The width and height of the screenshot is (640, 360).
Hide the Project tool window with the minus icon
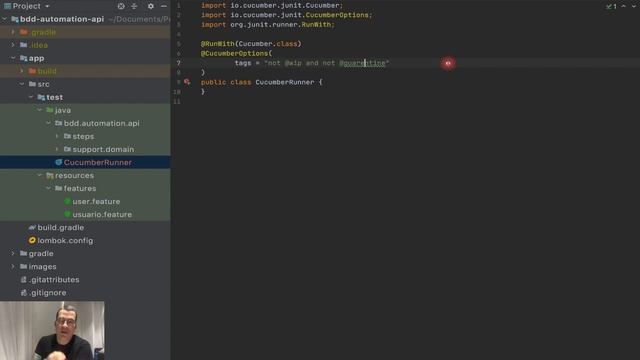[164, 6]
